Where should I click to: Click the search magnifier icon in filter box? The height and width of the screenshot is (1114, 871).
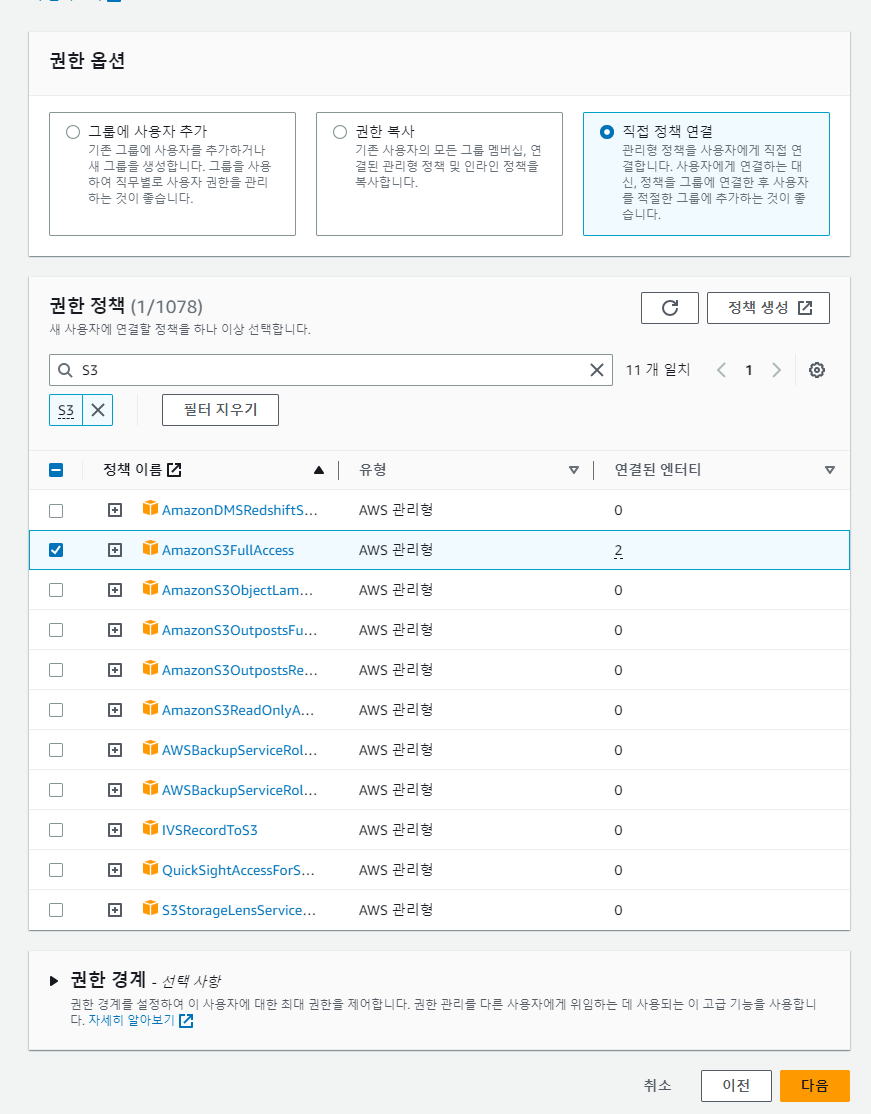65,370
